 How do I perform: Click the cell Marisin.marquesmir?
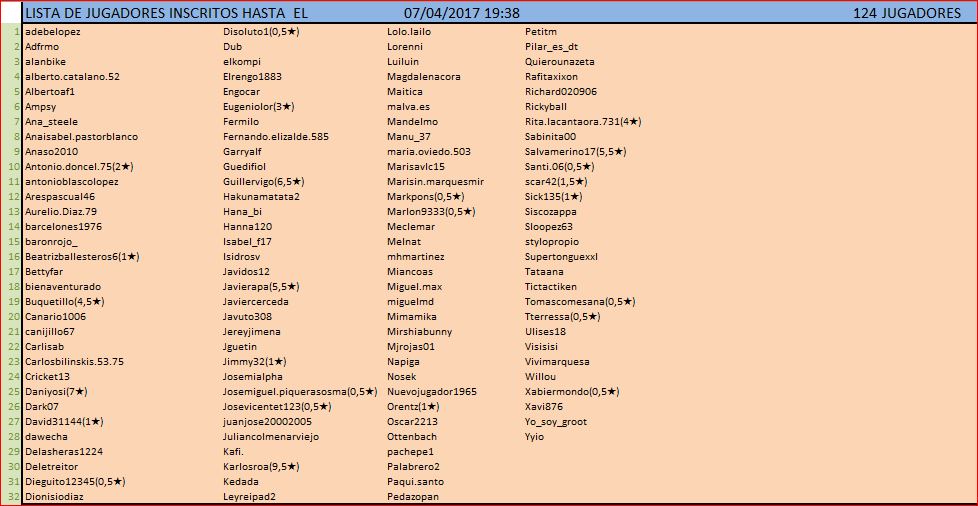[x=435, y=181]
